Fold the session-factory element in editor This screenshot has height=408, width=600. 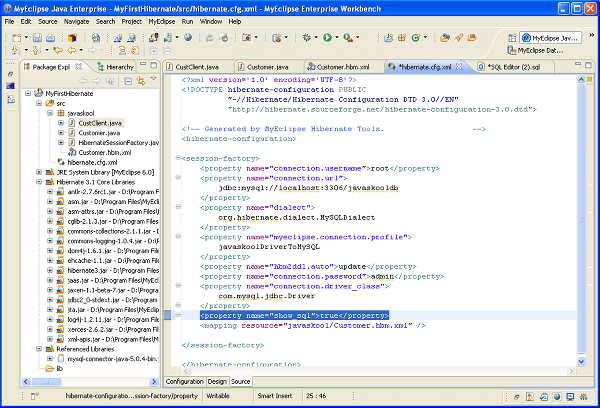point(178,158)
